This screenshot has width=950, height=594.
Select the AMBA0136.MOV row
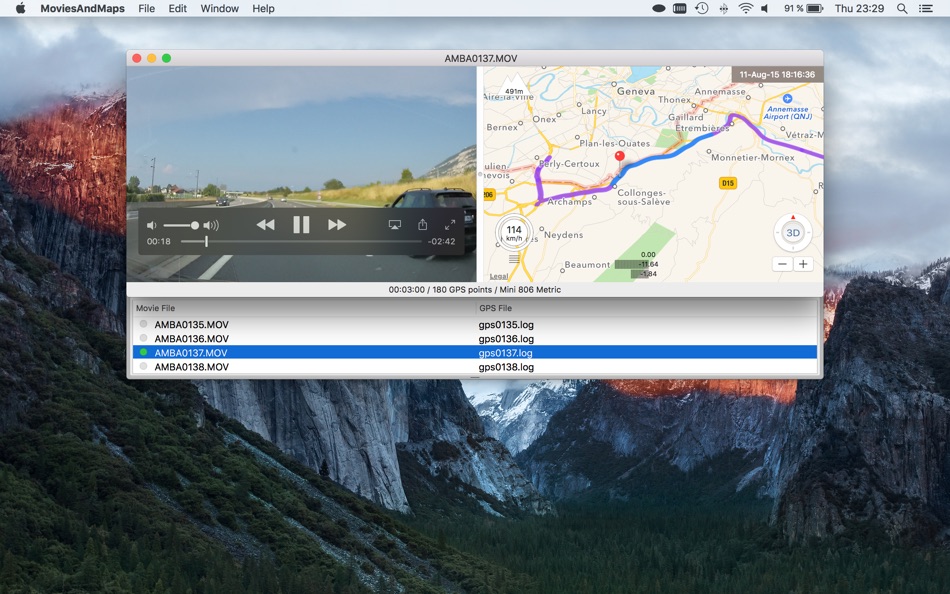tap(474, 338)
